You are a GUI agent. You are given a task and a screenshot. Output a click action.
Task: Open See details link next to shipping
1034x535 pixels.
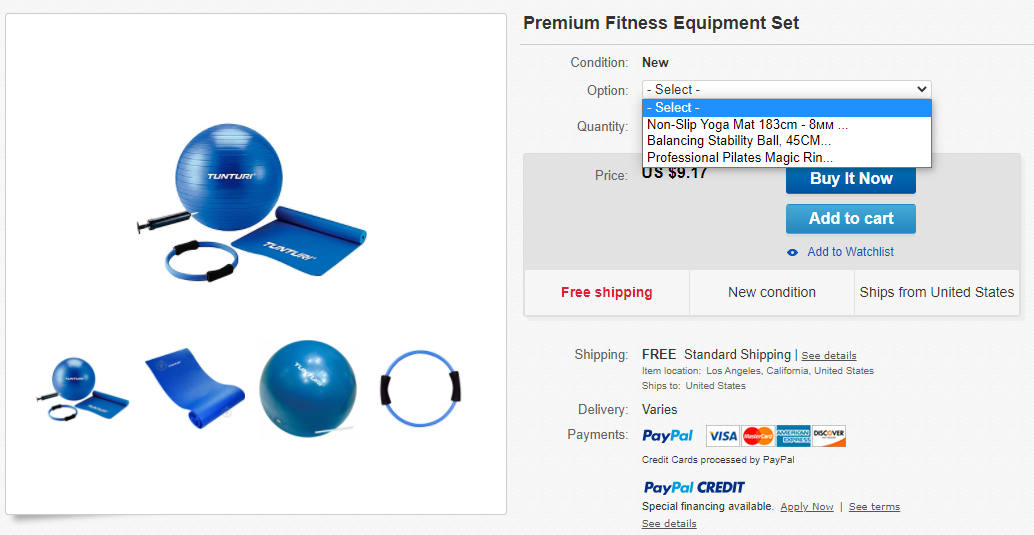[x=829, y=356]
